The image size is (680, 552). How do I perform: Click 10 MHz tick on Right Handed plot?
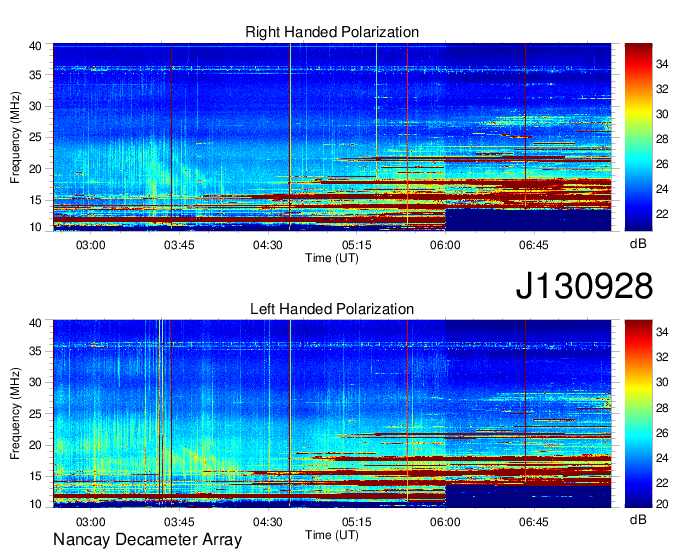[36, 227]
